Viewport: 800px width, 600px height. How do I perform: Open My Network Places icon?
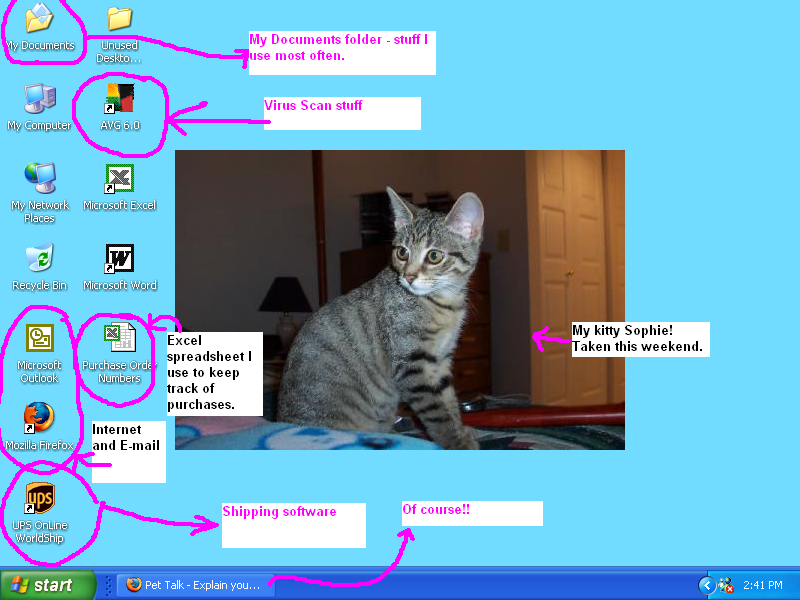point(39,193)
